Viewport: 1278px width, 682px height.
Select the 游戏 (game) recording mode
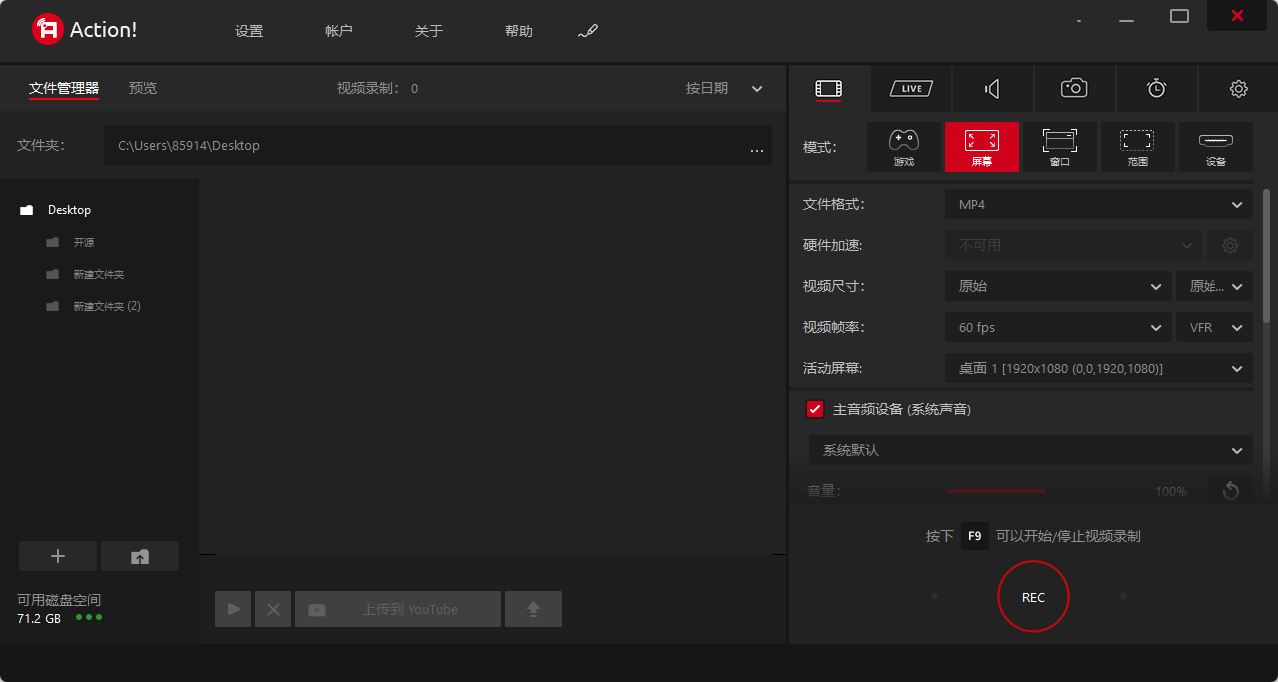(904, 146)
